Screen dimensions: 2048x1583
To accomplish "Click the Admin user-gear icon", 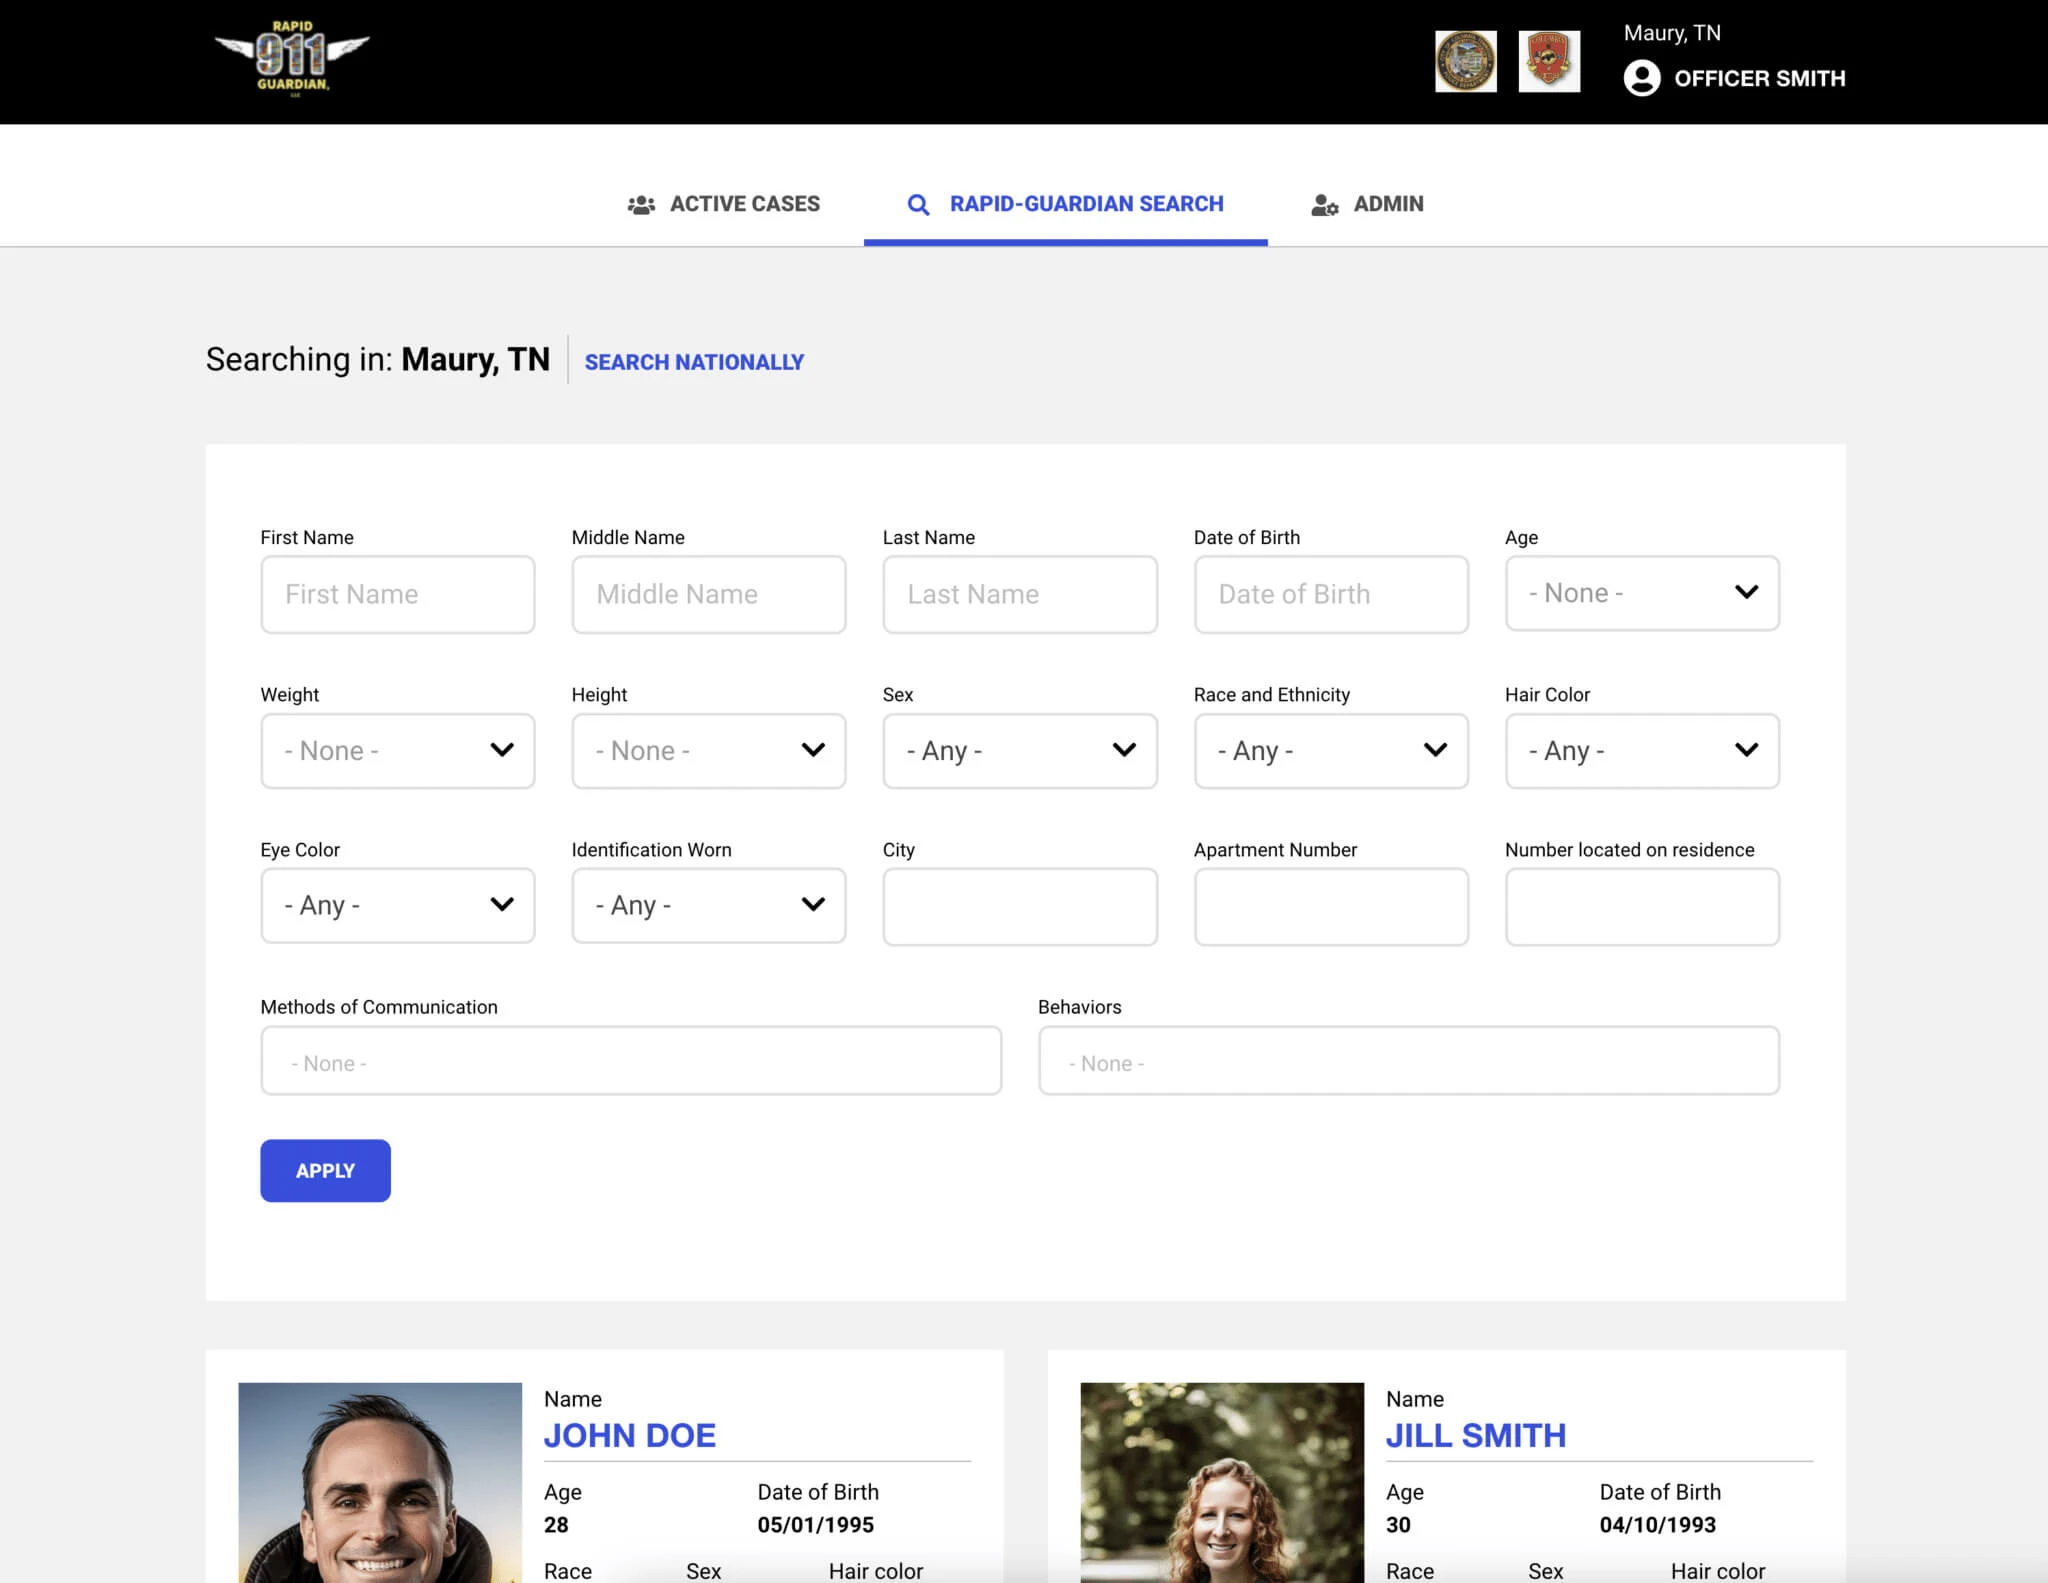I will 1324,204.
